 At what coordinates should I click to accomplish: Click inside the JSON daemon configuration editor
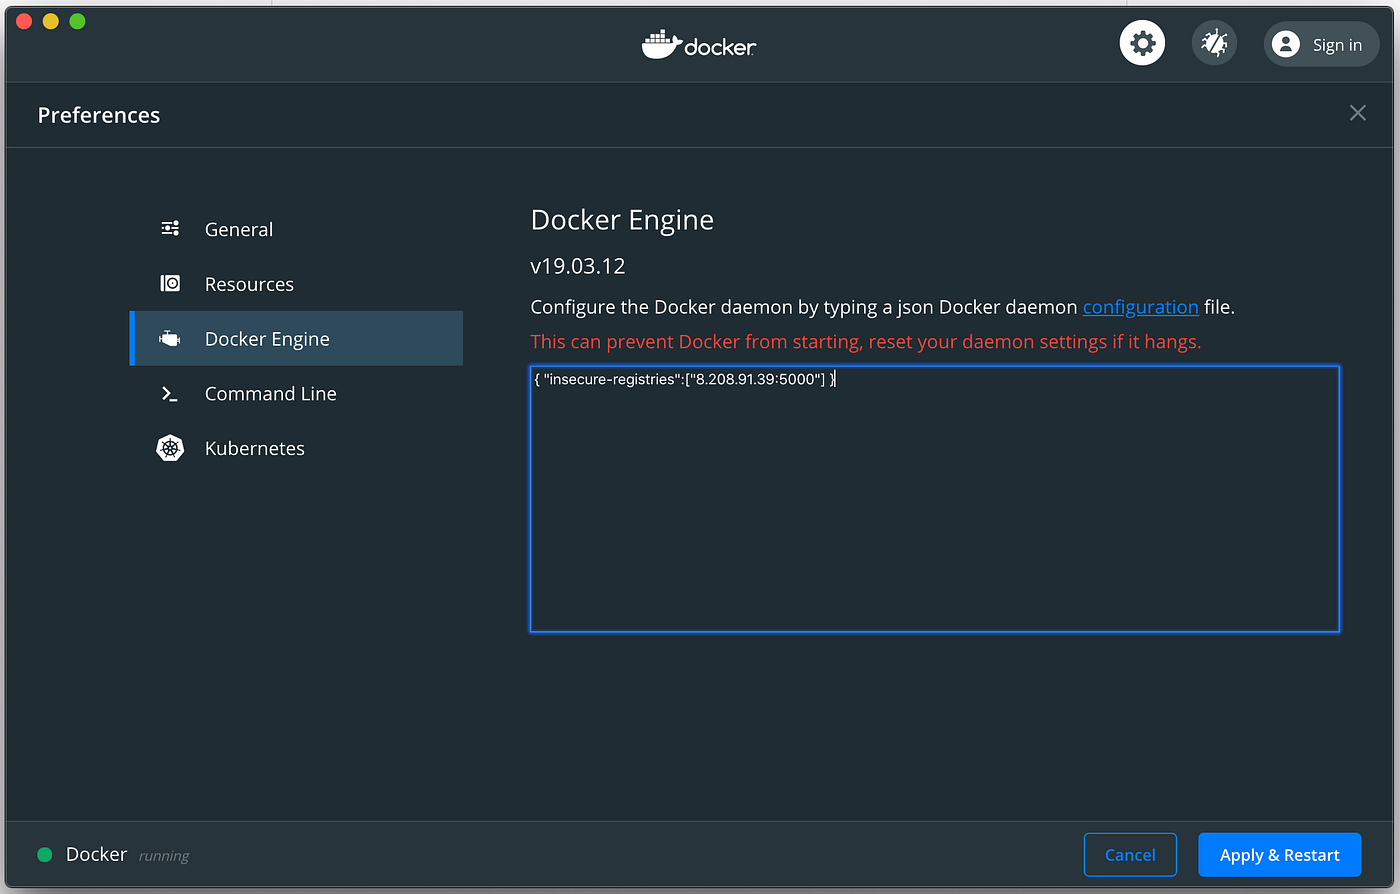click(x=934, y=500)
